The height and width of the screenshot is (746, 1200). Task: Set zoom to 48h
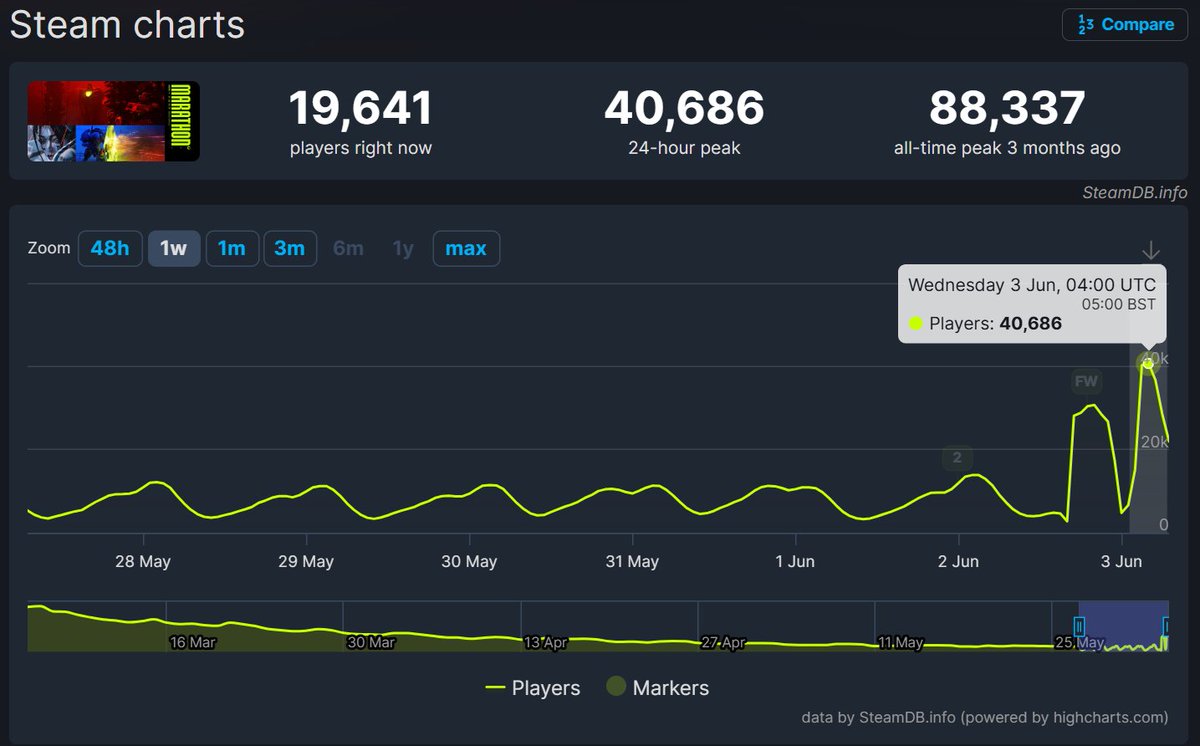[x=110, y=248]
